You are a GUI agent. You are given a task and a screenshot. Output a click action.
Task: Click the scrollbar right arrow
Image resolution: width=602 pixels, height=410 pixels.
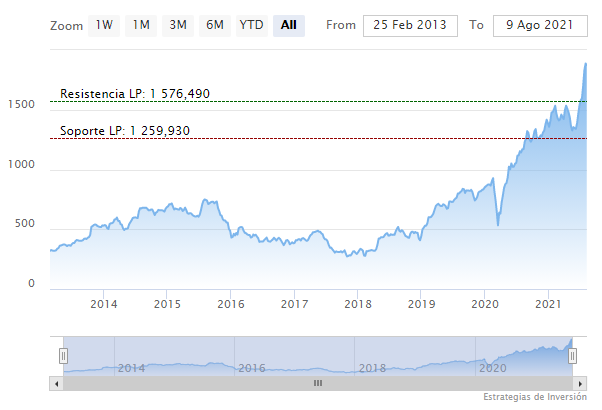(580, 384)
